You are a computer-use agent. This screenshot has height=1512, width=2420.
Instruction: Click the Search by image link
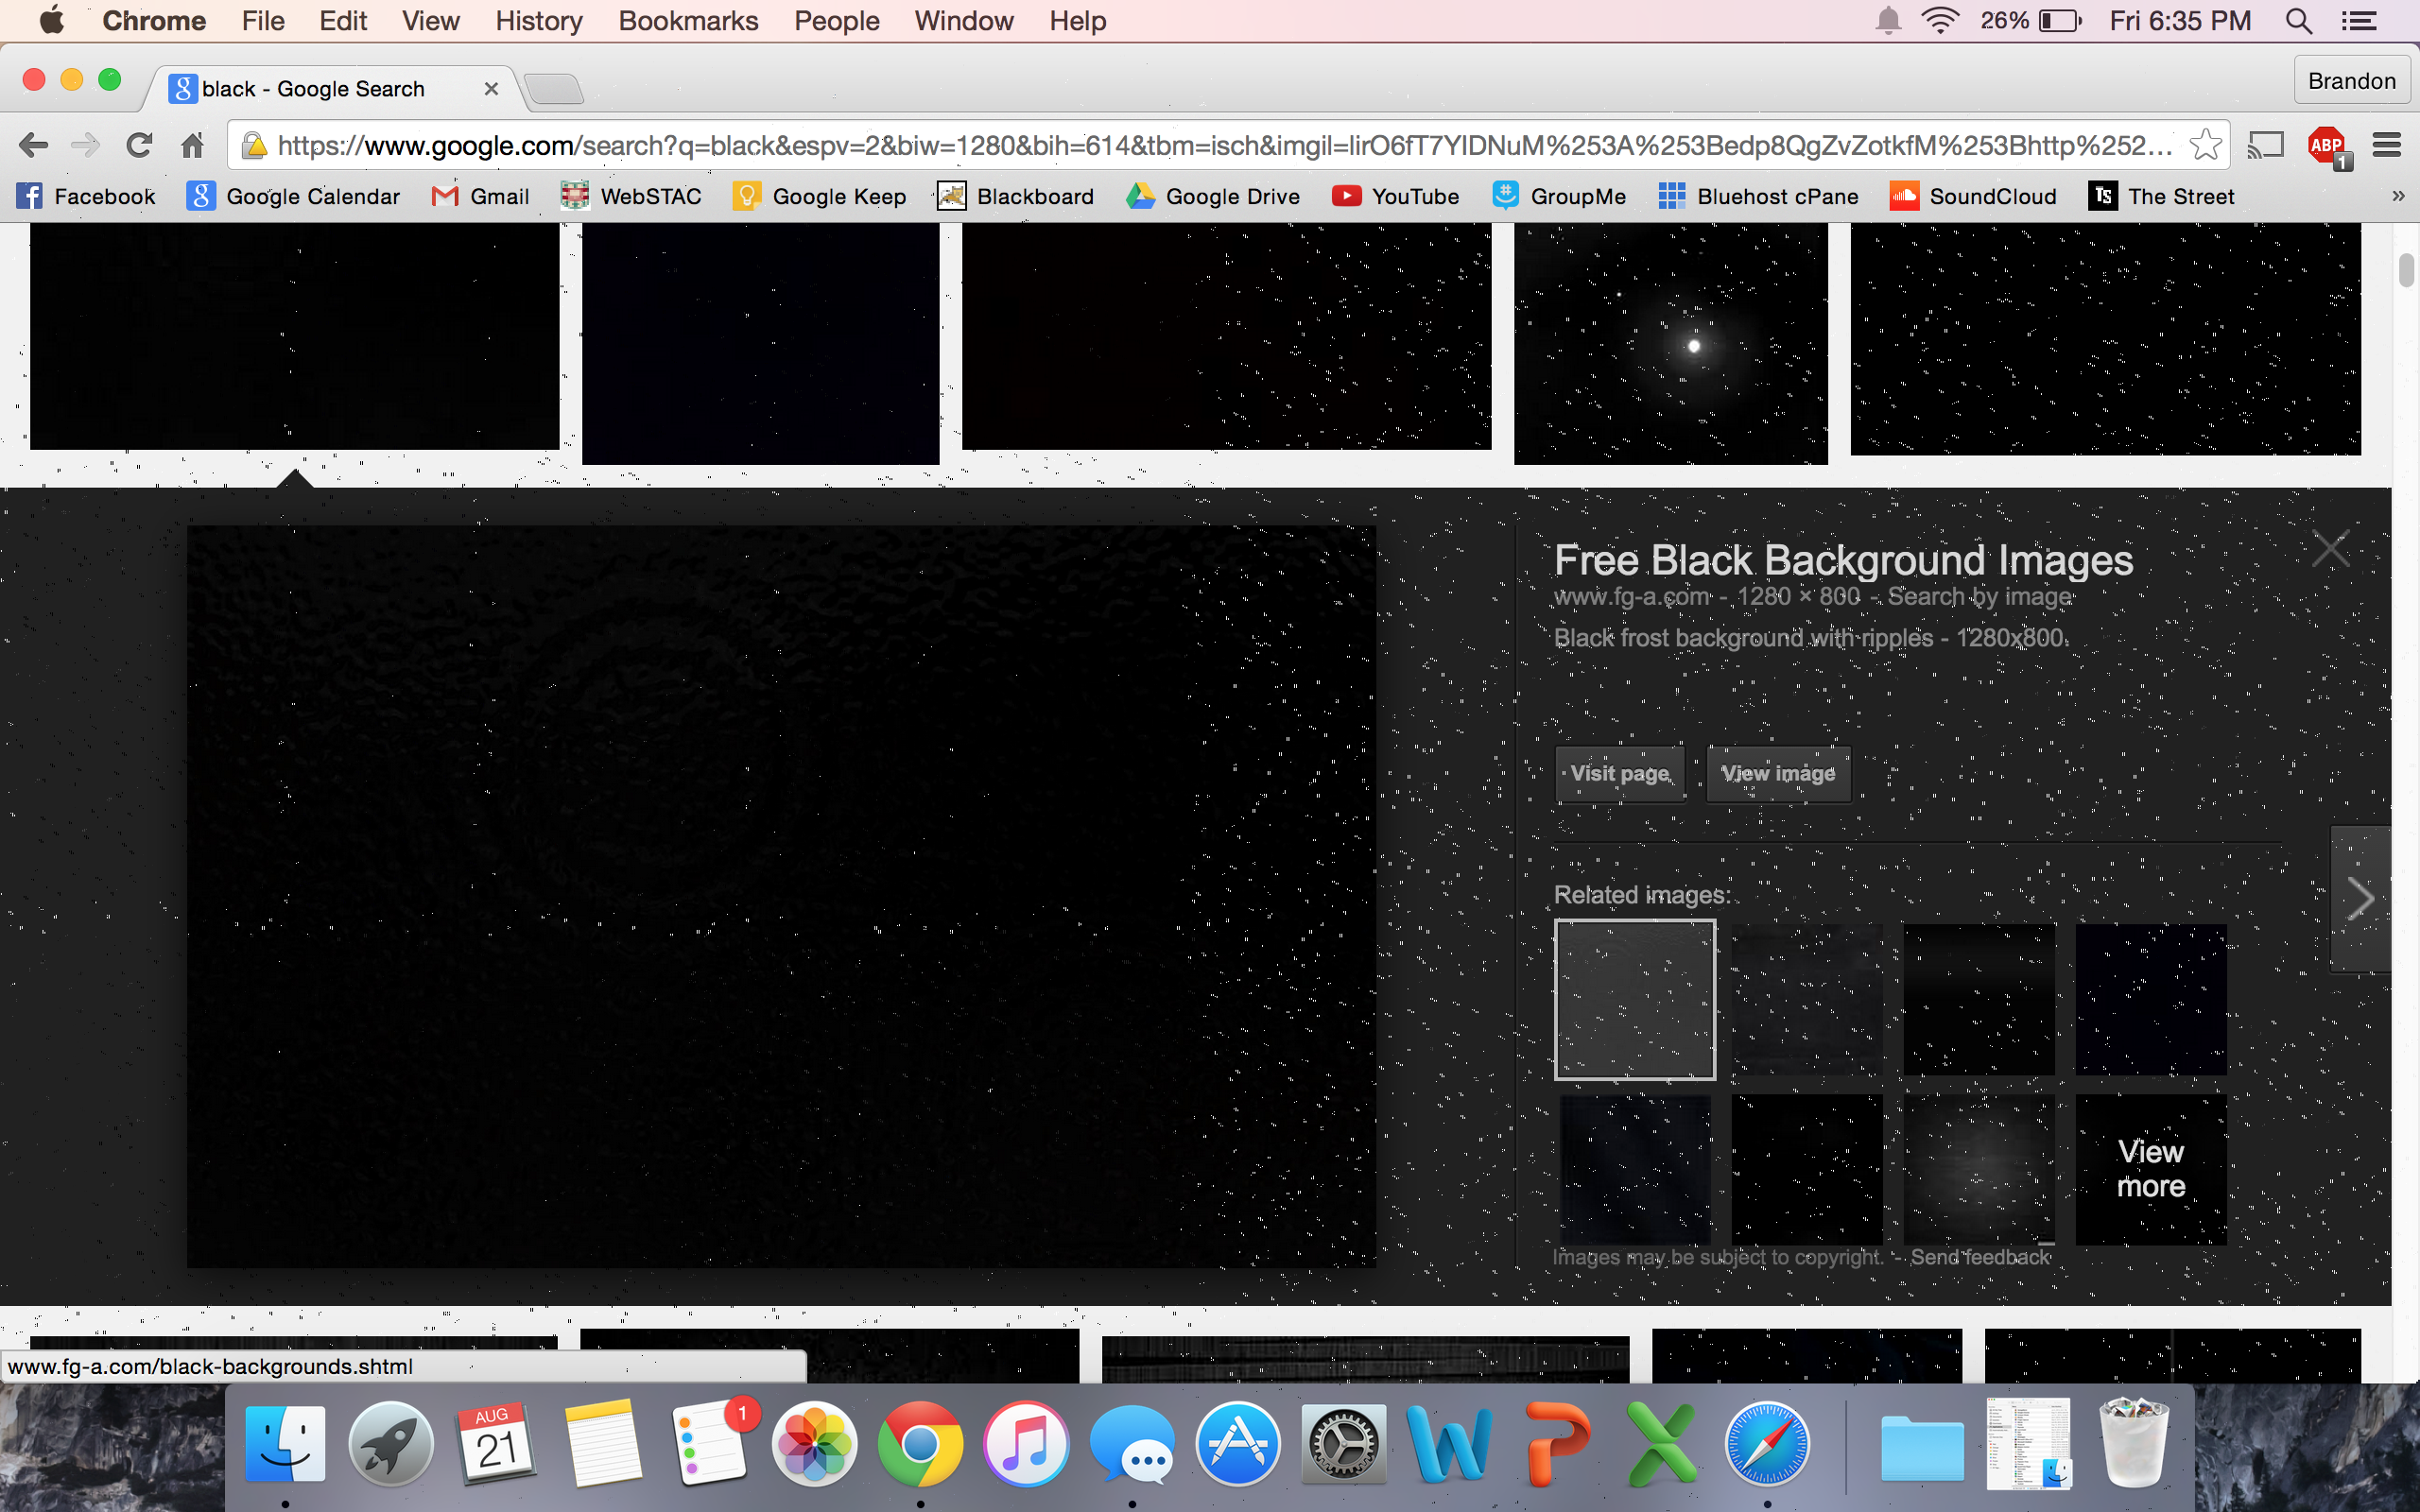(x=1979, y=597)
